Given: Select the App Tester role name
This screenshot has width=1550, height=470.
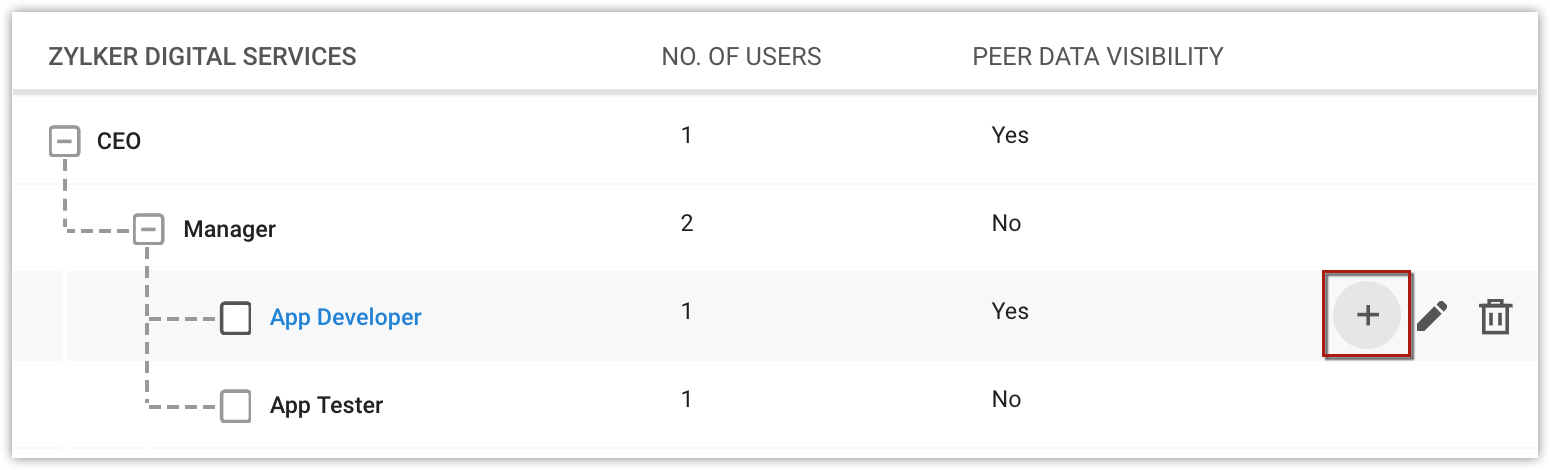Looking at the screenshot, I should pos(326,406).
